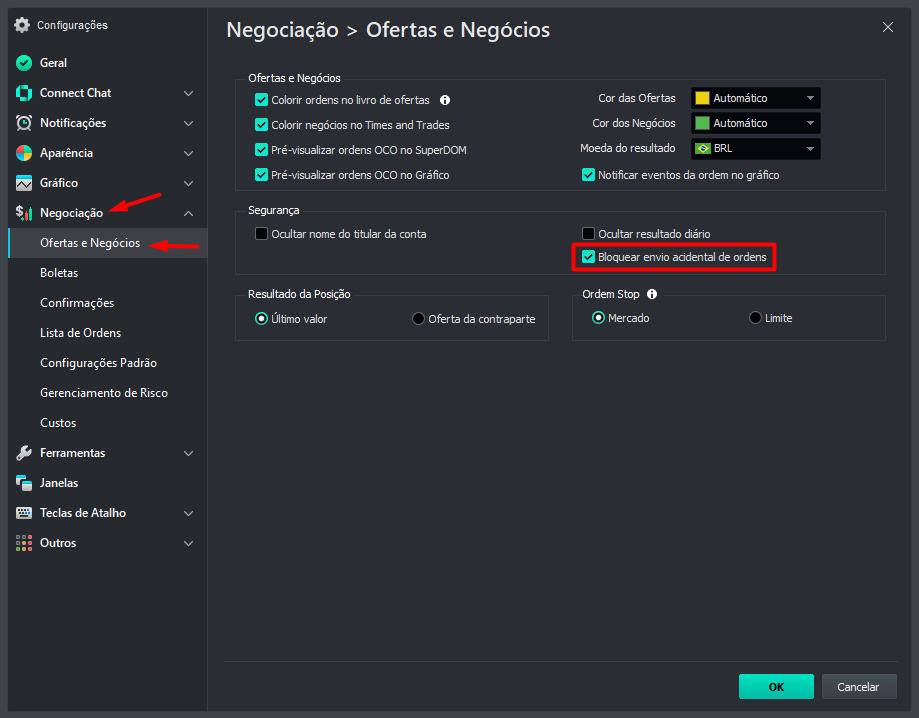Click the yellow Cor das Ofertas swatch
The height and width of the screenshot is (718, 919).
coord(703,97)
